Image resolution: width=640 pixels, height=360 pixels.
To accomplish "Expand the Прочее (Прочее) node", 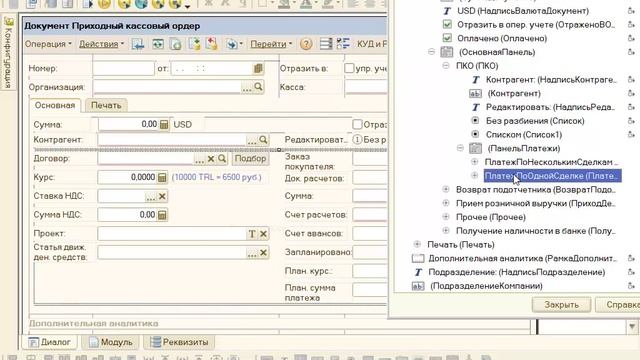I will tap(446, 217).
